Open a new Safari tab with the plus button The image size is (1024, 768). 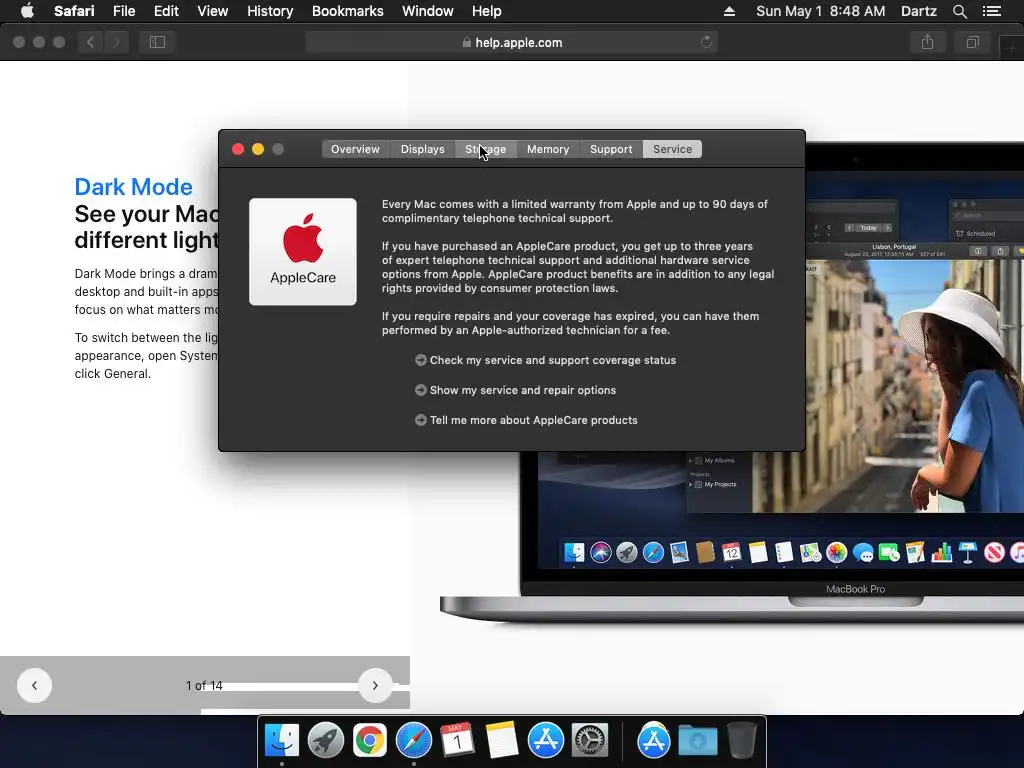point(1012,47)
